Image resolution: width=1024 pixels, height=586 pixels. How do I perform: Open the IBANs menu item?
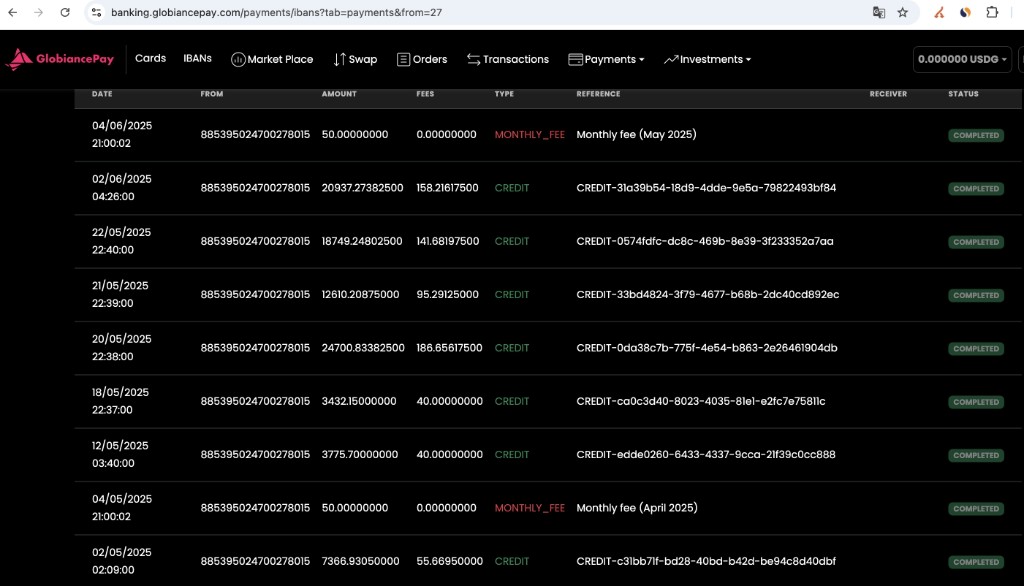(197, 58)
